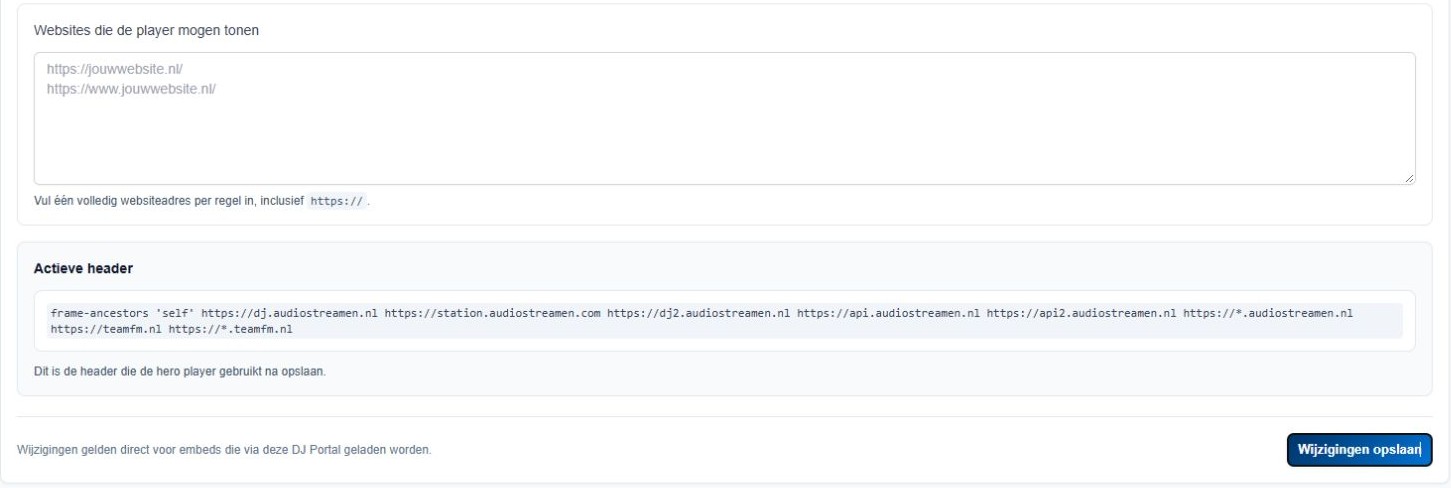Image resolution: width=1451 pixels, height=488 pixels.
Task: Focus the allowed websites text area
Action: [x=724, y=118]
